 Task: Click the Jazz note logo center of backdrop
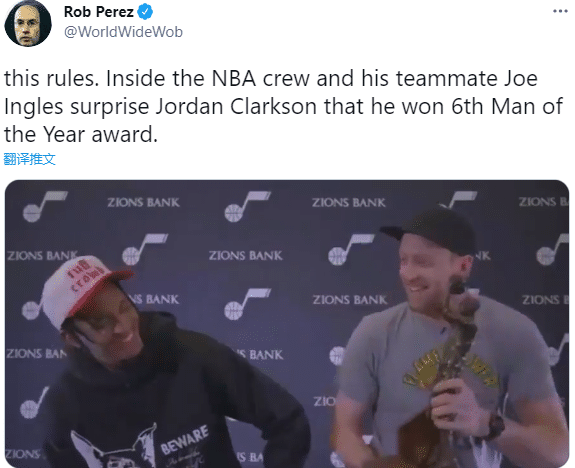point(248,304)
